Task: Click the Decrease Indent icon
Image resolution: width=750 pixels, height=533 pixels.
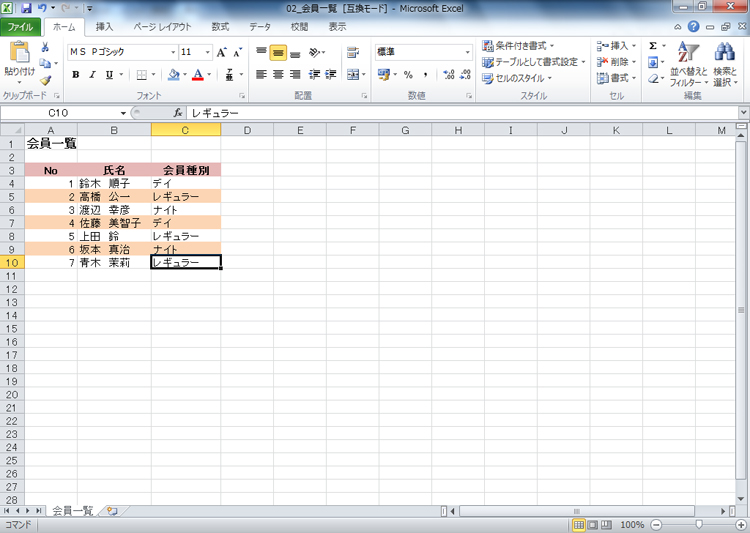Action: tap(314, 75)
